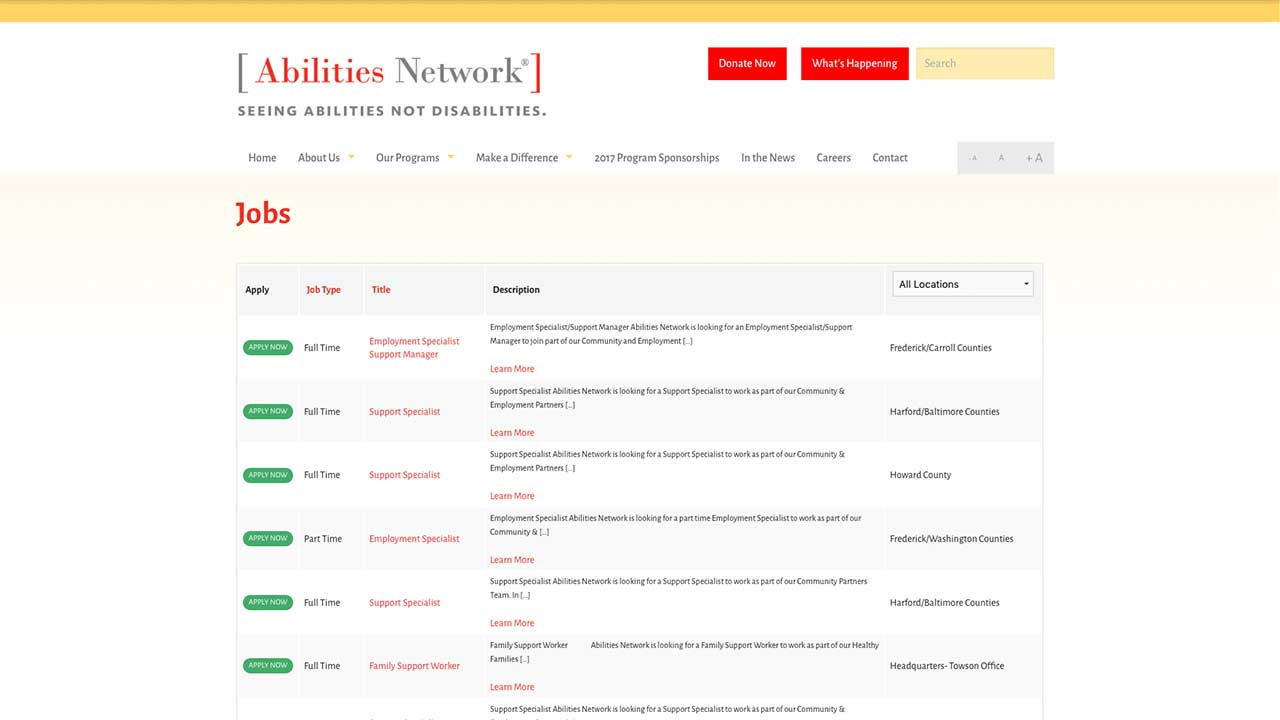1280x720 pixels.
Task: Focus the Search input field
Action: pyautogui.click(x=985, y=63)
